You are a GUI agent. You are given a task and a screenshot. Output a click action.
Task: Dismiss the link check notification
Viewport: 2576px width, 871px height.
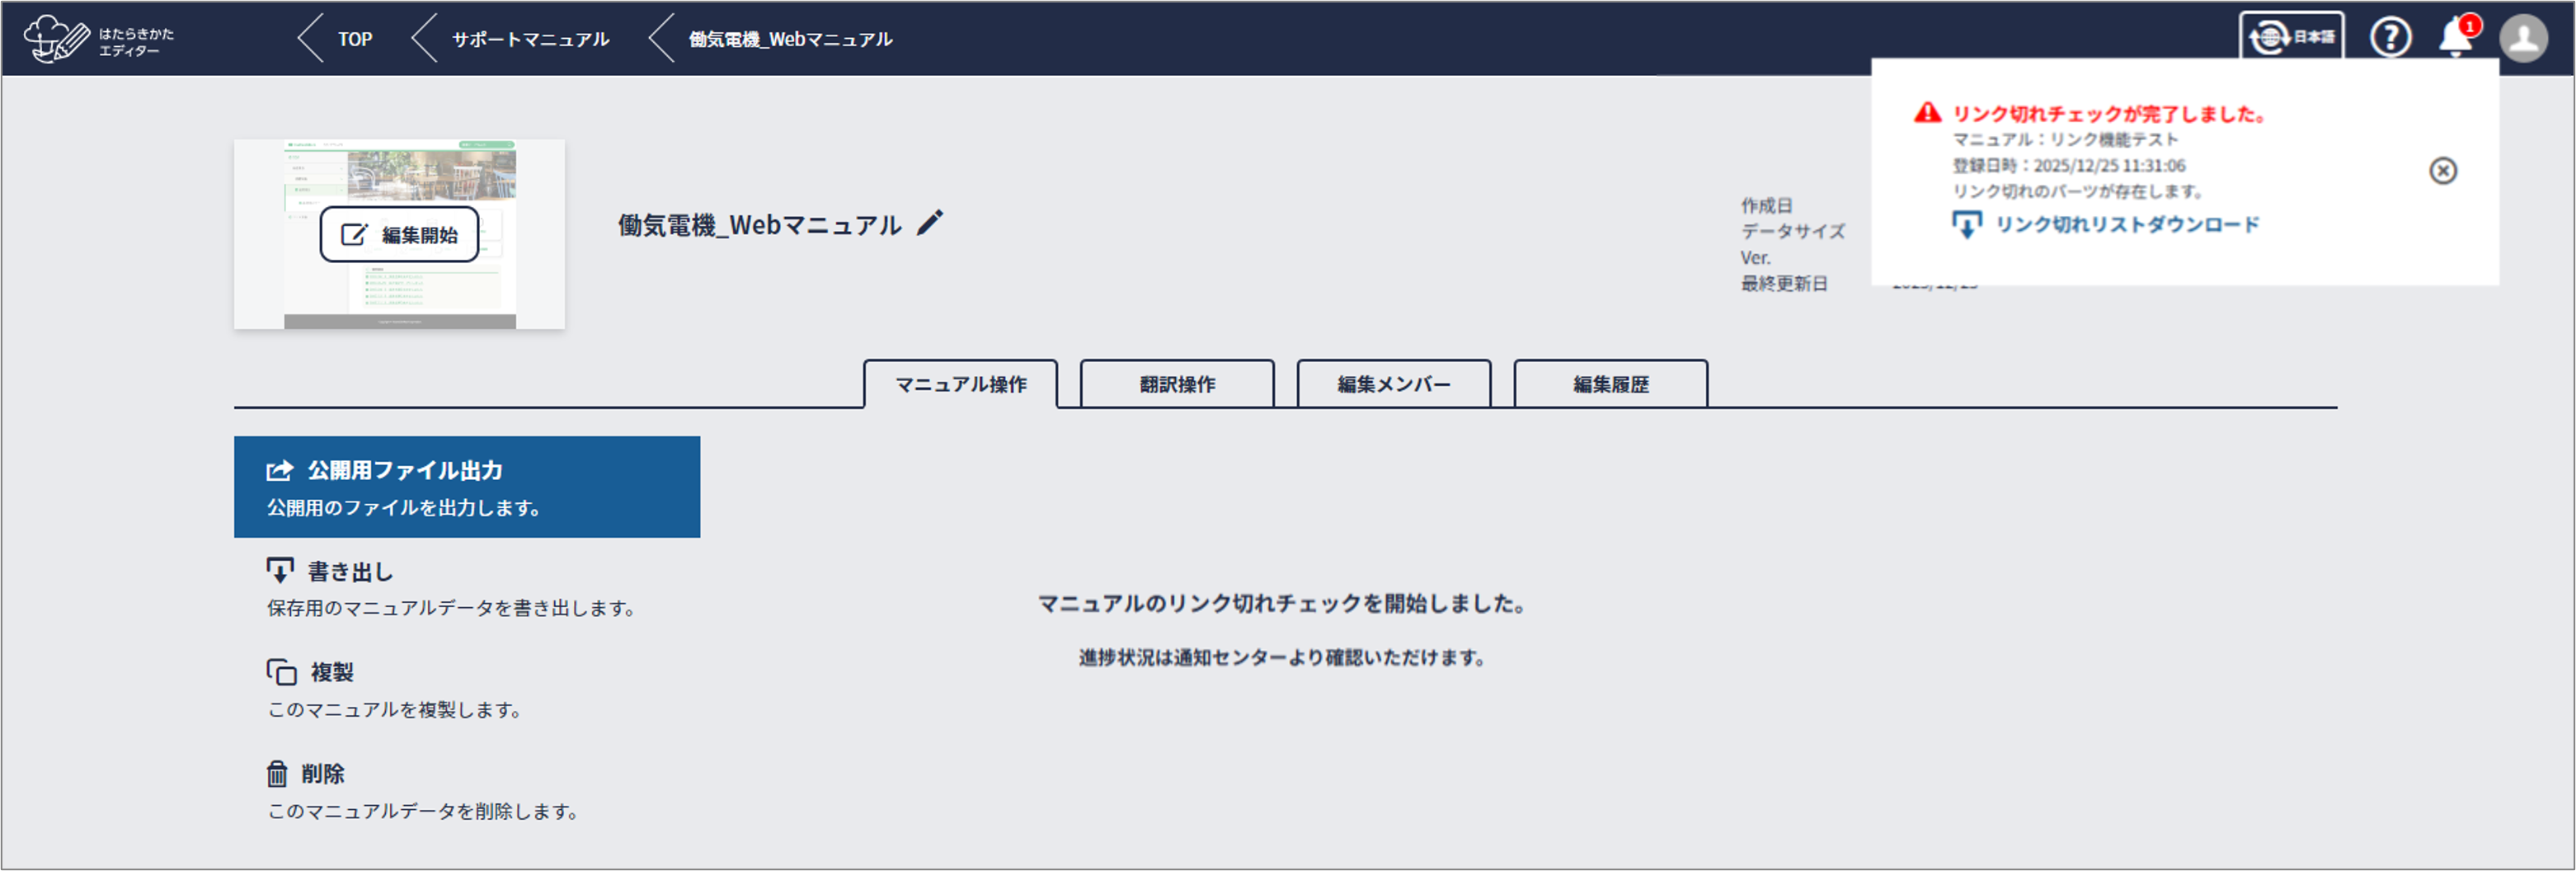pos(2442,171)
